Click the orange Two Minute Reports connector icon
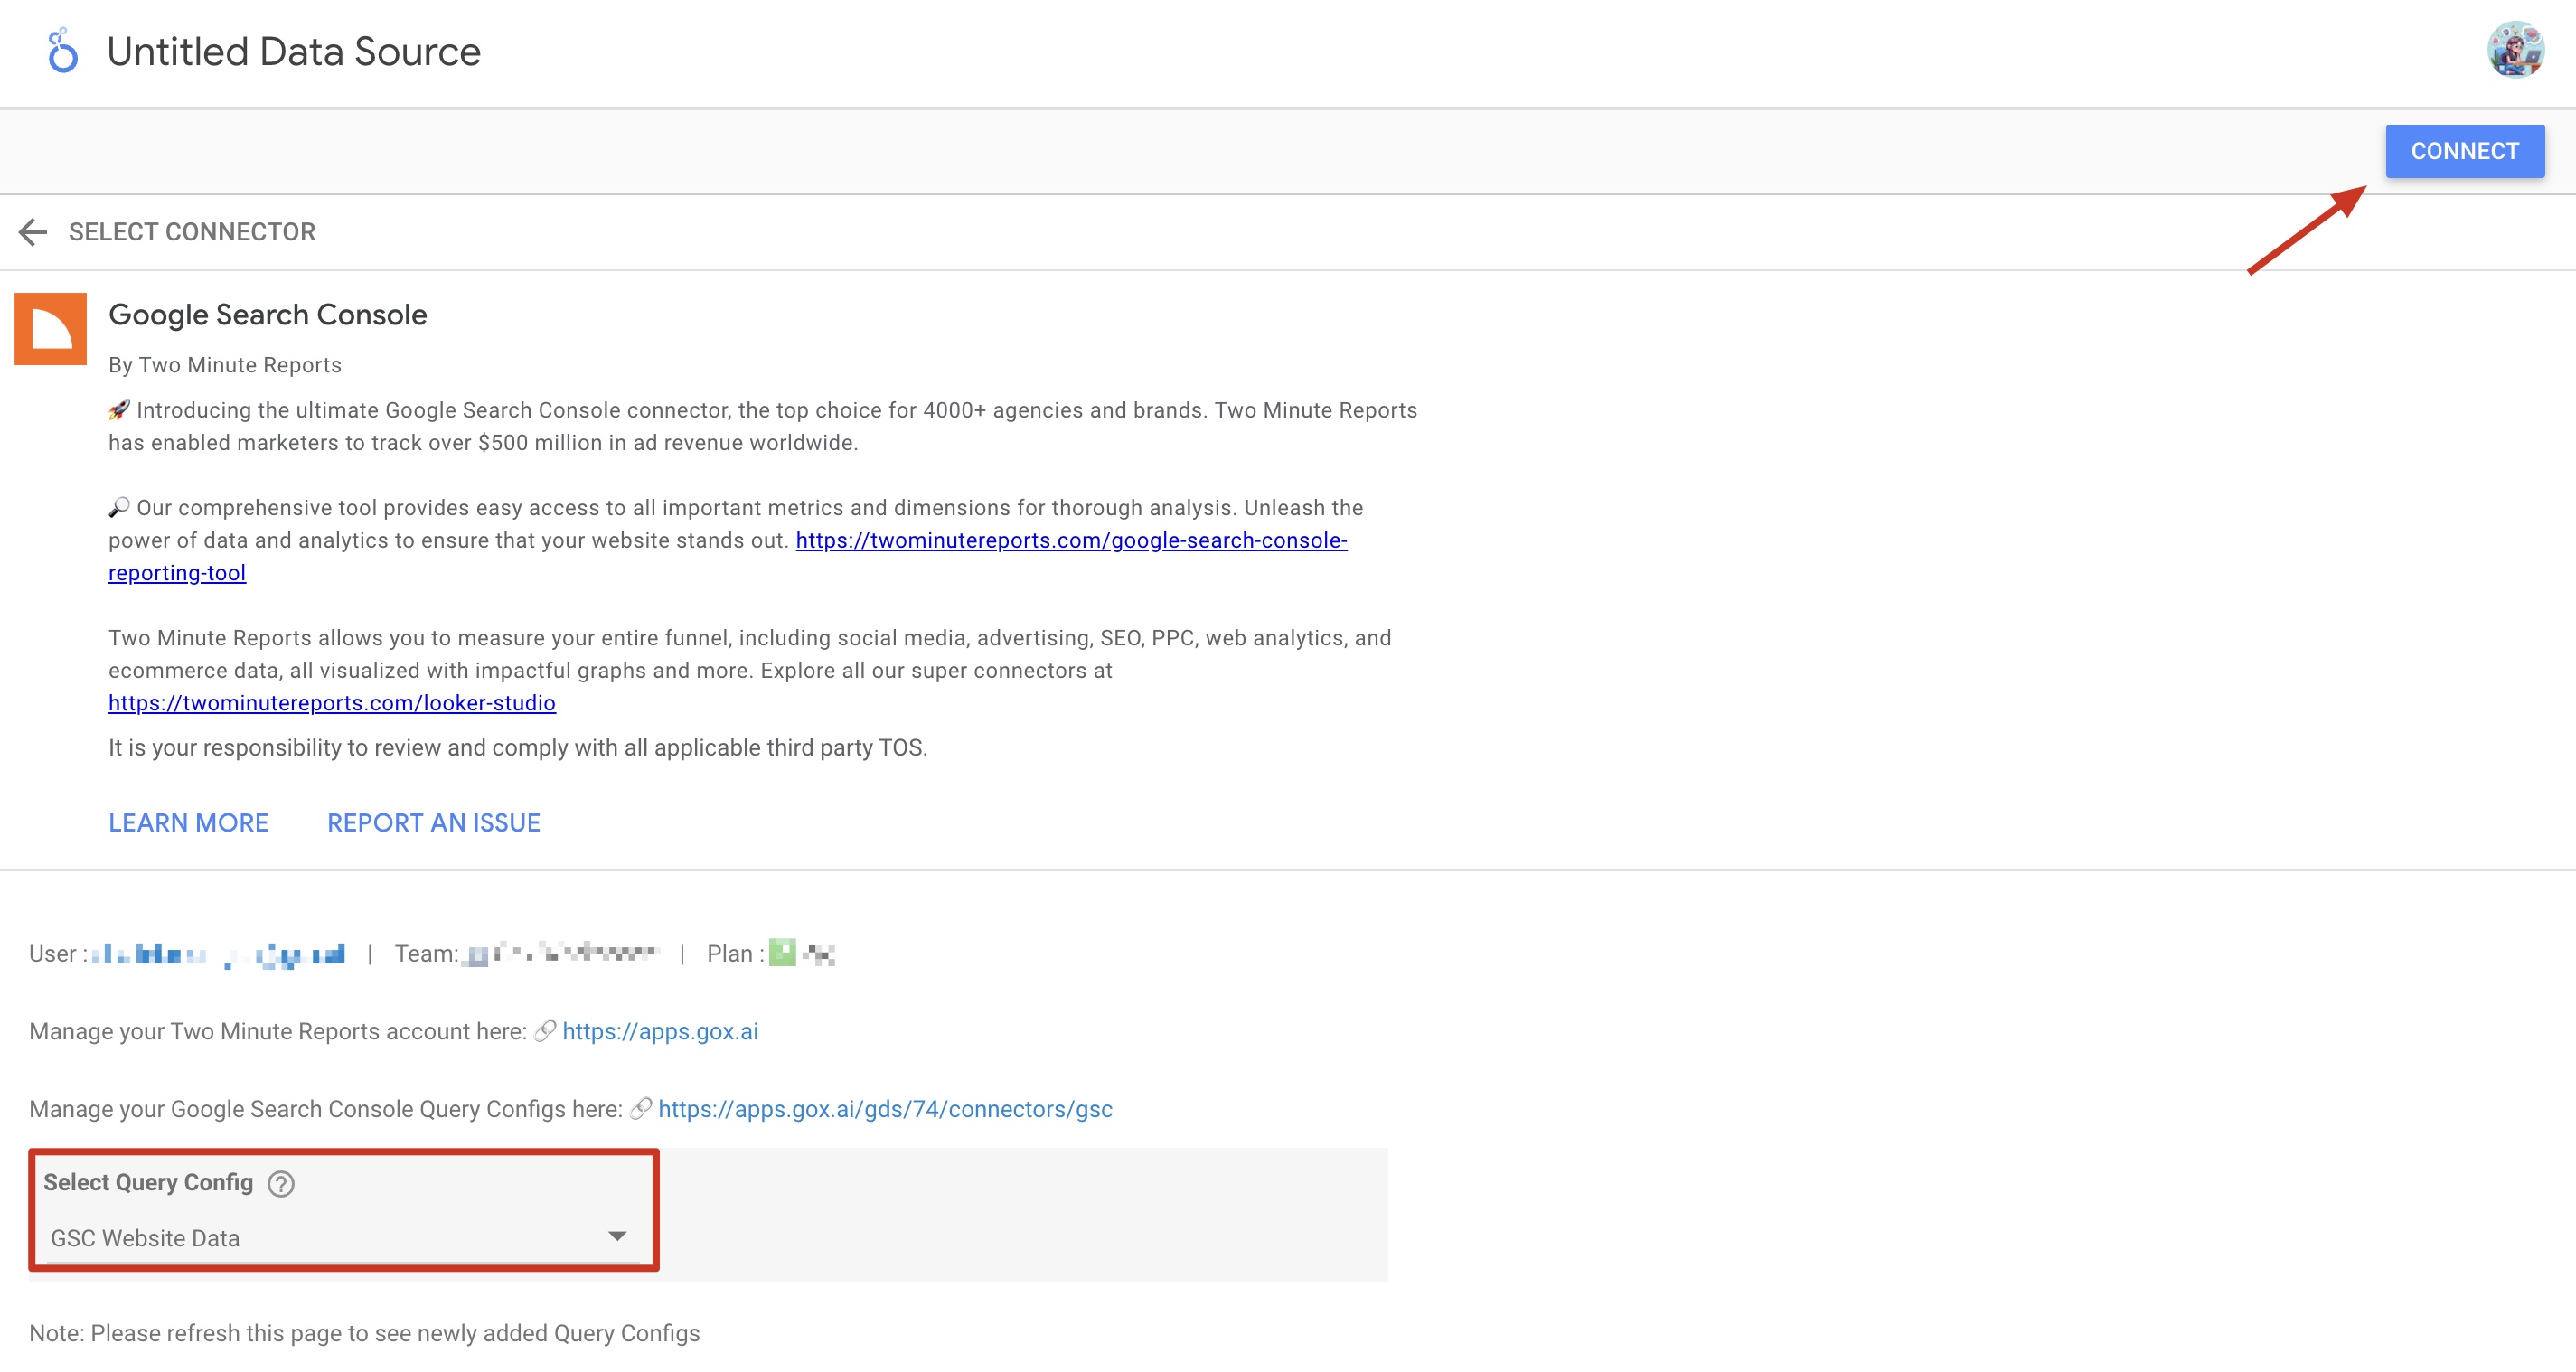Viewport: 2576px width, 1372px height. (x=51, y=329)
